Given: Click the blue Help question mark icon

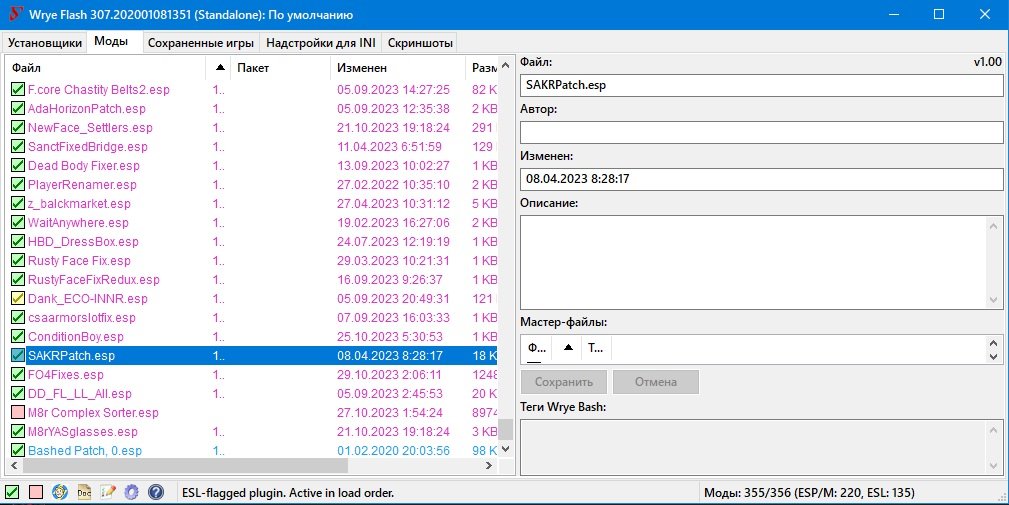Looking at the screenshot, I should [x=155, y=492].
